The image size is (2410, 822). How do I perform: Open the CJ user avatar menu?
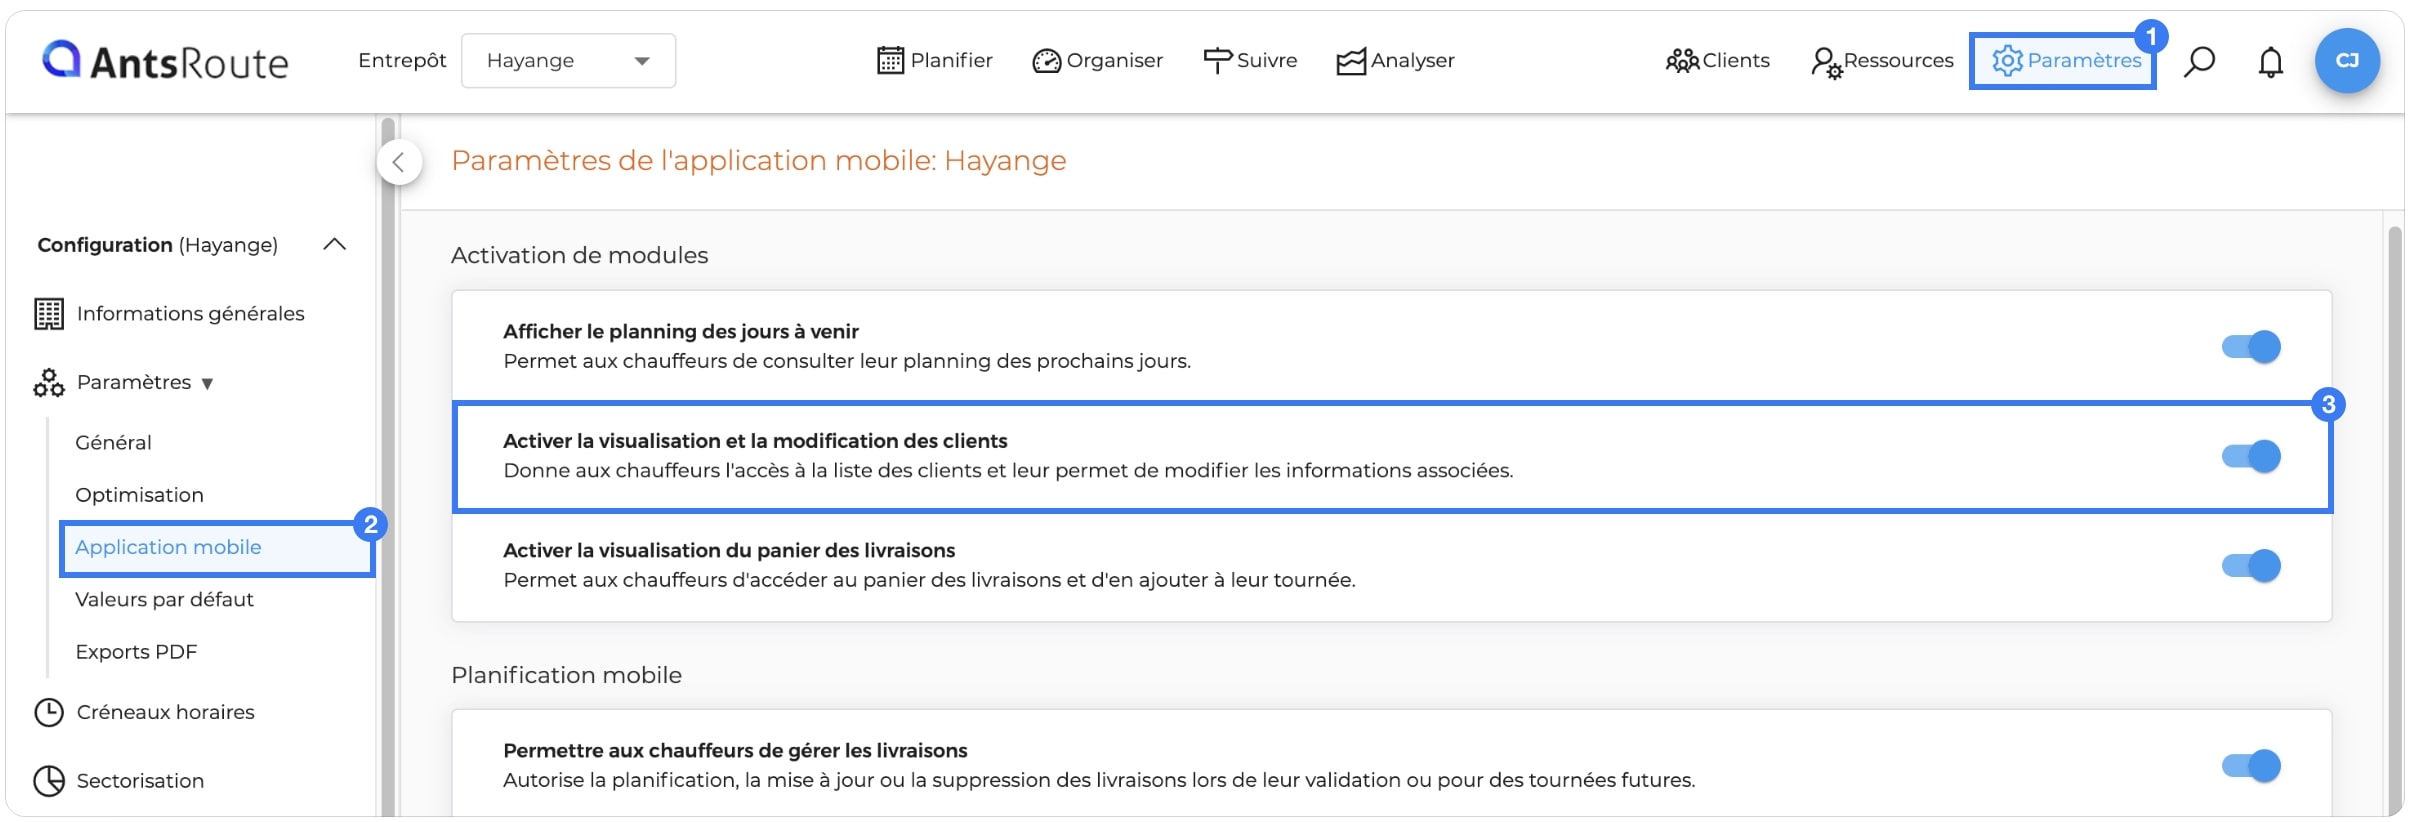point(2347,61)
